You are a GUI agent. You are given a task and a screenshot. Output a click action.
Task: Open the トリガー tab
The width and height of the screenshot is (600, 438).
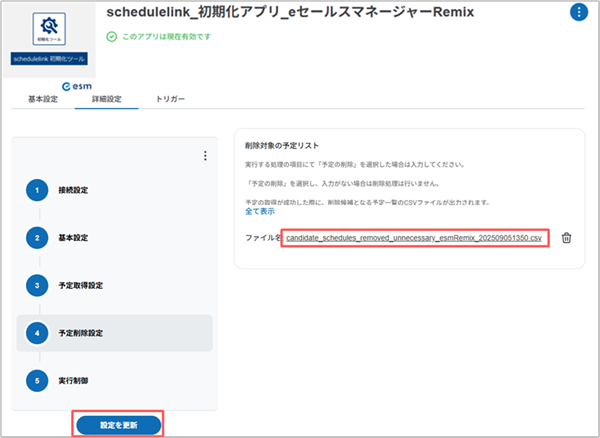(x=170, y=99)
